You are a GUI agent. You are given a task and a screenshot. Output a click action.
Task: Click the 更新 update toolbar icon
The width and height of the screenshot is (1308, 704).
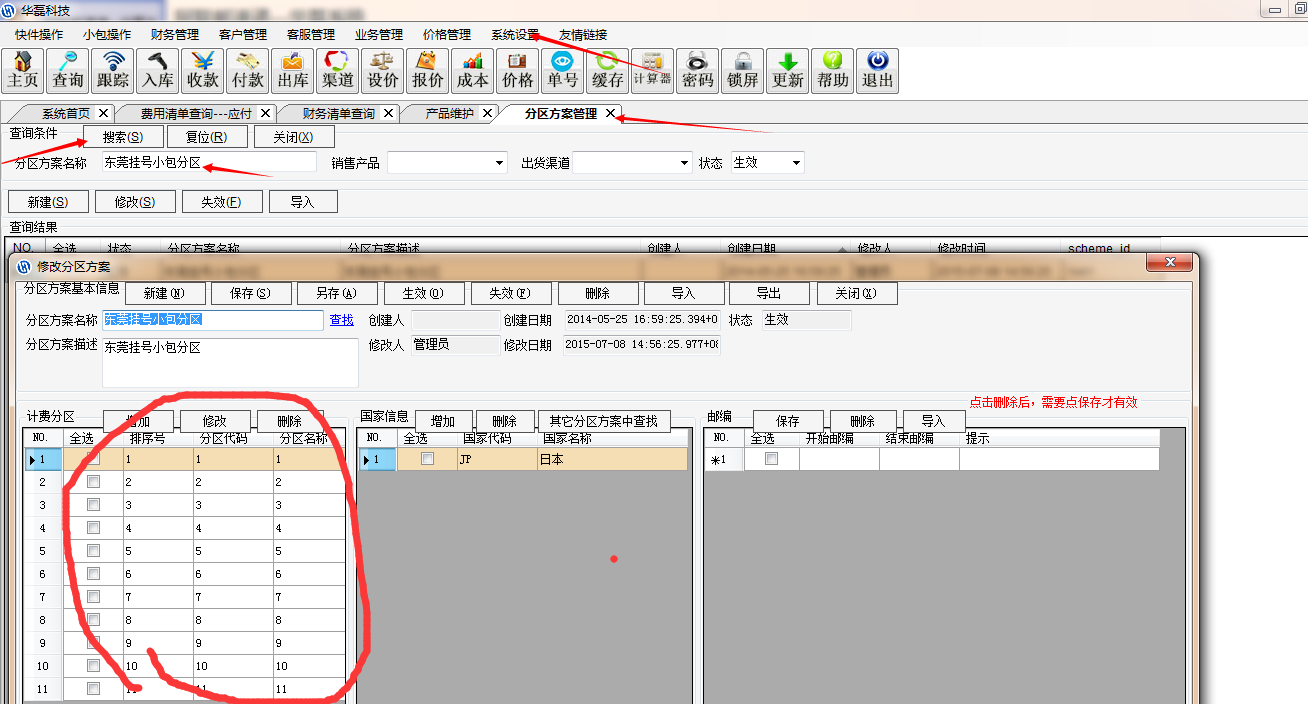click(787, 71)
